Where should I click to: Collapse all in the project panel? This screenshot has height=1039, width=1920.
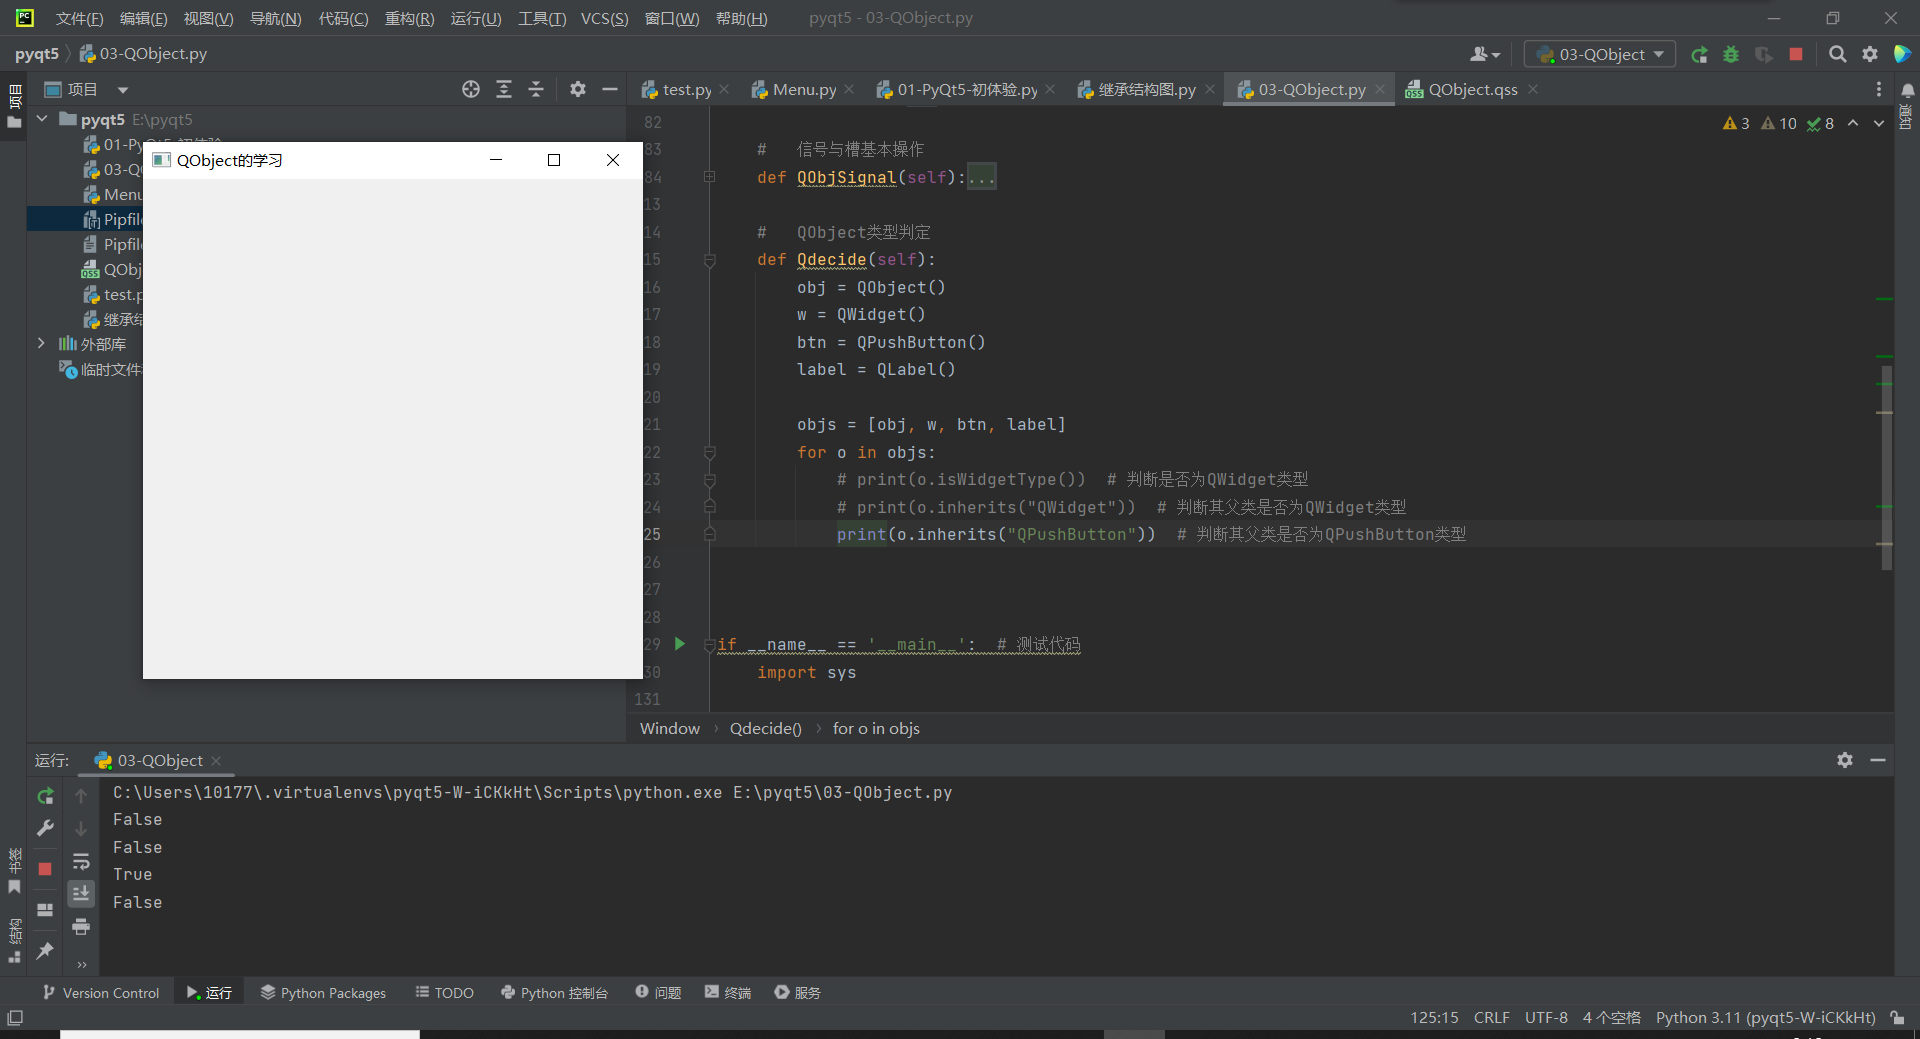pos(536,89)
